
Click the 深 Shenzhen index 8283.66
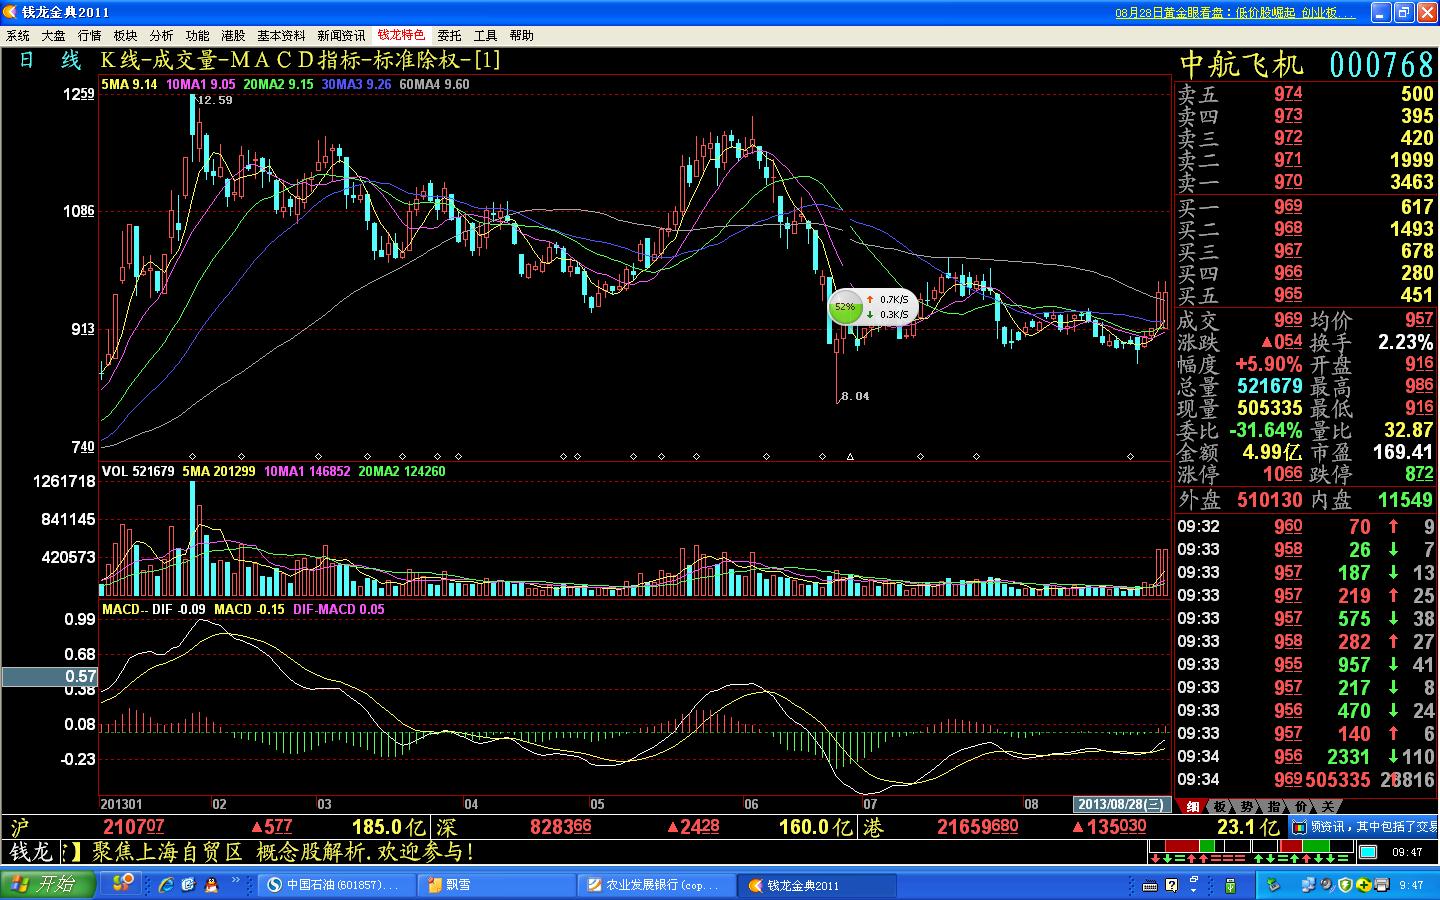560,827
